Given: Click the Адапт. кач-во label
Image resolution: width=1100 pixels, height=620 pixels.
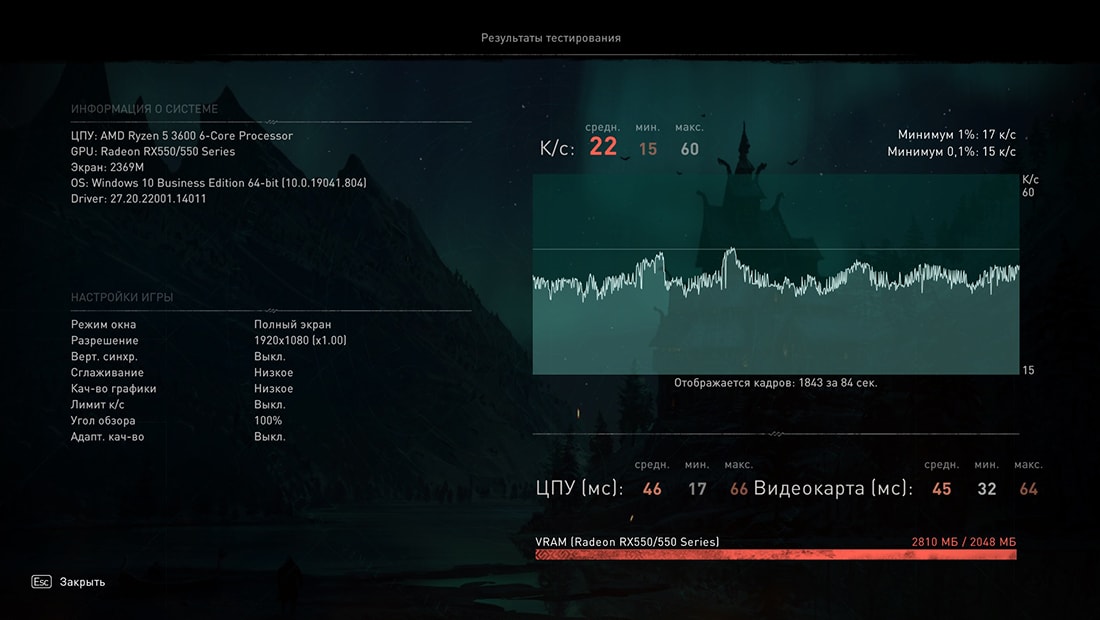Looking at the screenshot, I should [x=107, y=436].
